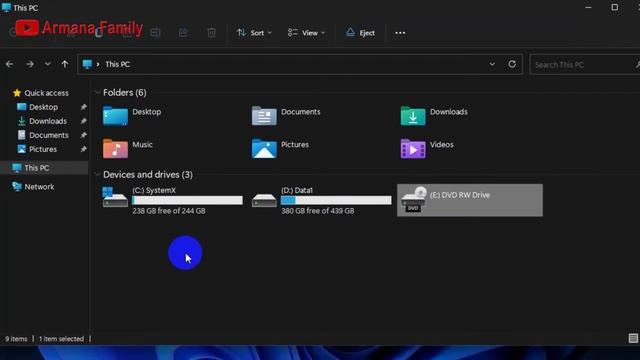
Task: Click the '238 GB free of 244 GB' text
Action: (x=169, y=211)
